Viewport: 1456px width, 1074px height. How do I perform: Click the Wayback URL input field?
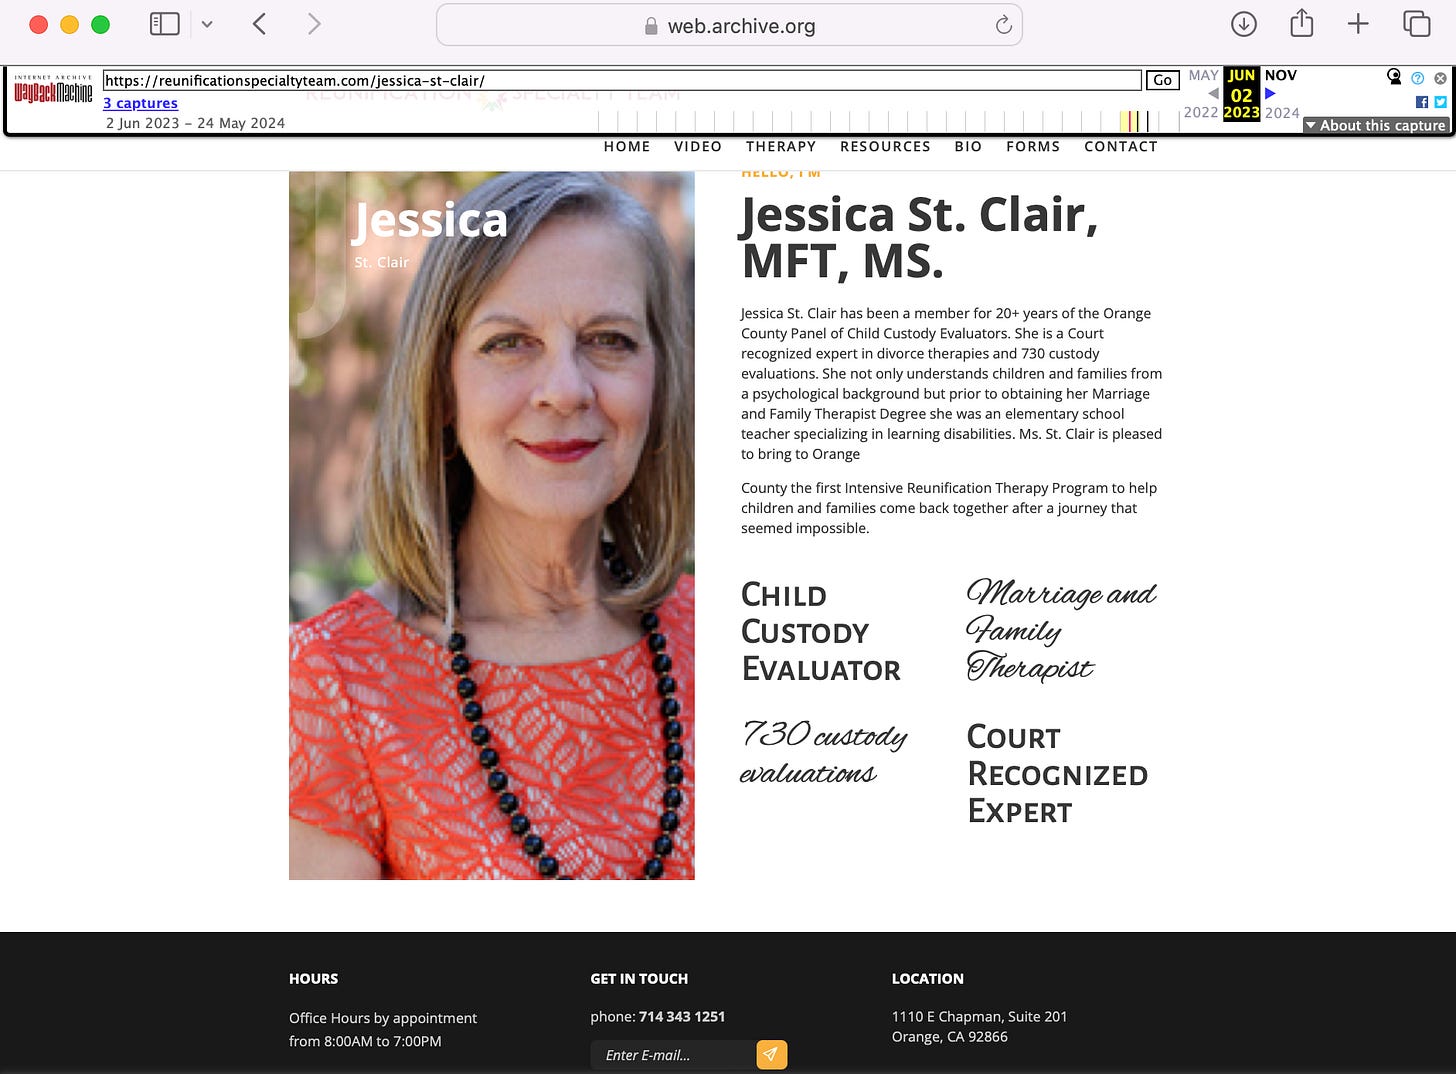pyautogui.click(x=622, y=81)
